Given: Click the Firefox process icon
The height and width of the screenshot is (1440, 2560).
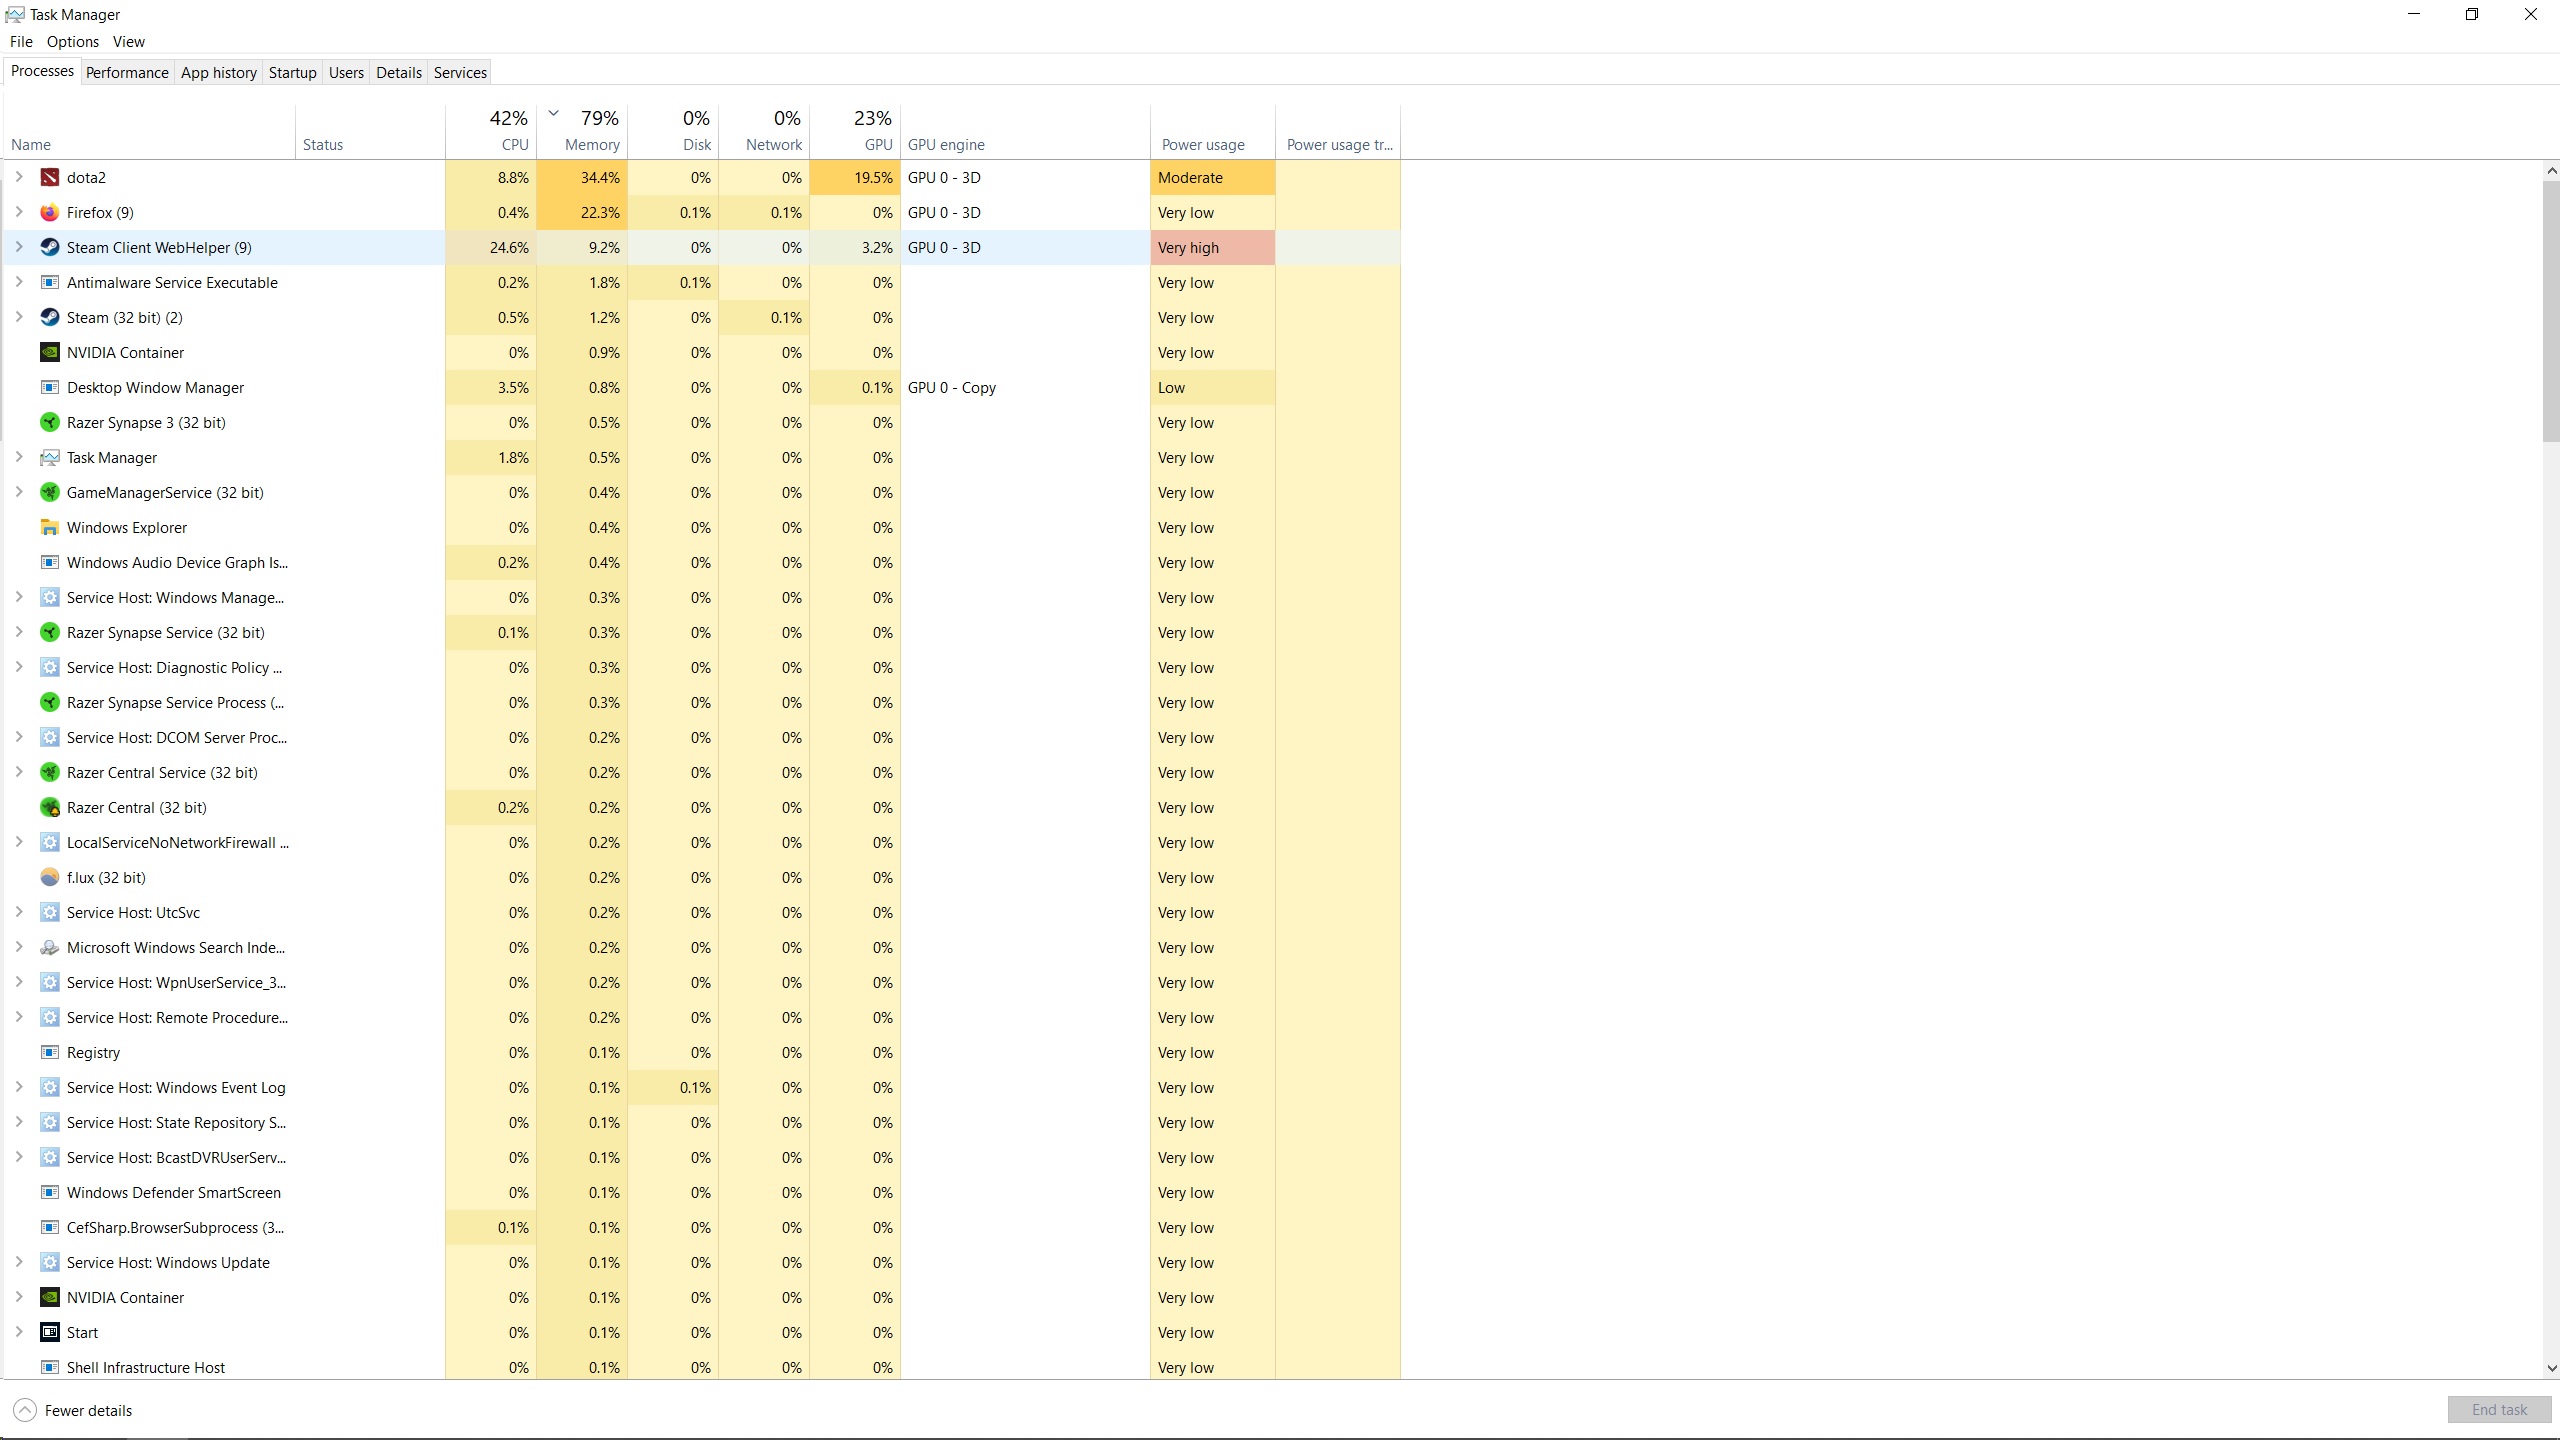Looking at the screenshot, I should (49, 212).
